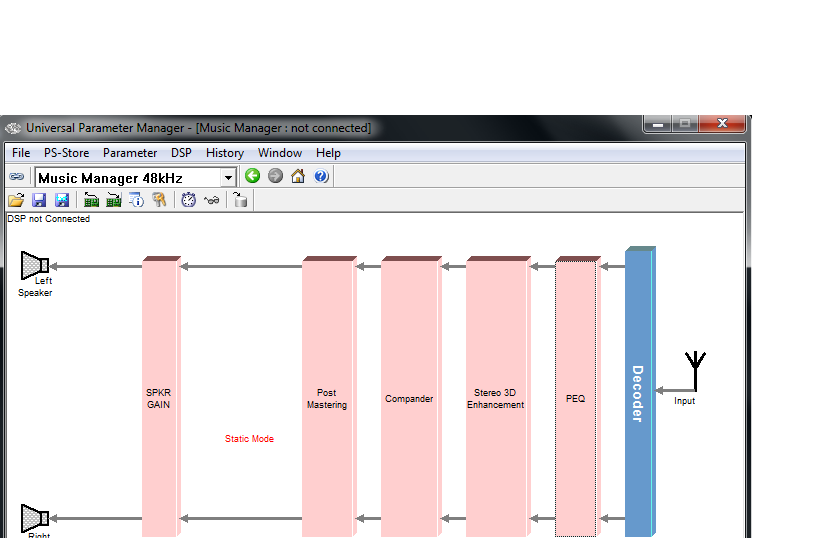
Task: Click the keys icon in the toolbar
Action: 159,200
